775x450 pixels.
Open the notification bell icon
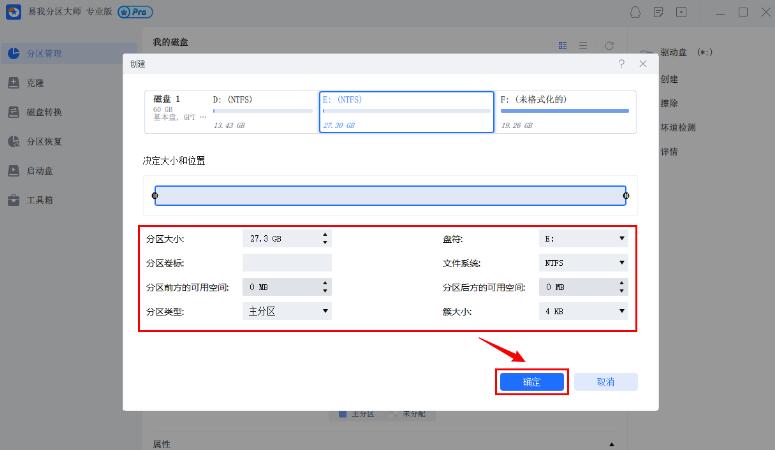point(634,12)
